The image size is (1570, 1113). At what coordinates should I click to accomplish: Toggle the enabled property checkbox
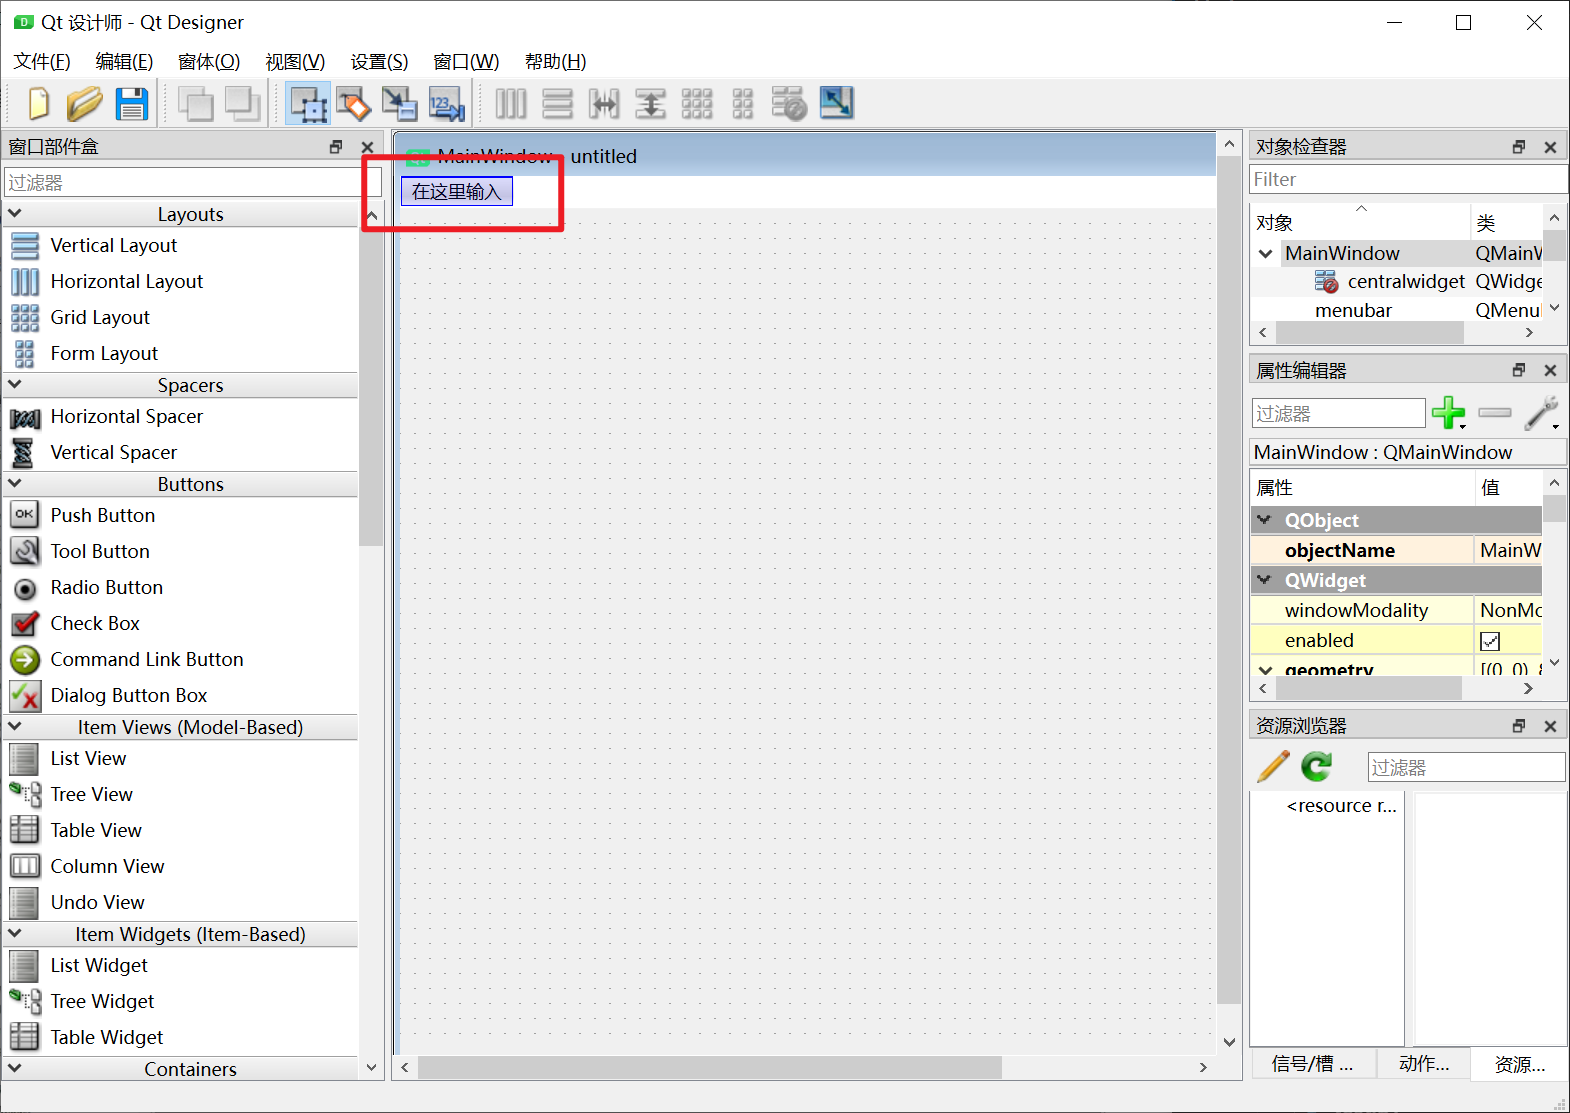[x=1490, y=641]
